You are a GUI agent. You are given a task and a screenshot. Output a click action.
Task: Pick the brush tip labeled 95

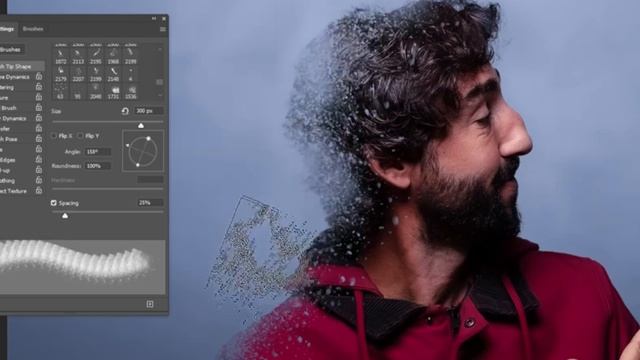78,91
